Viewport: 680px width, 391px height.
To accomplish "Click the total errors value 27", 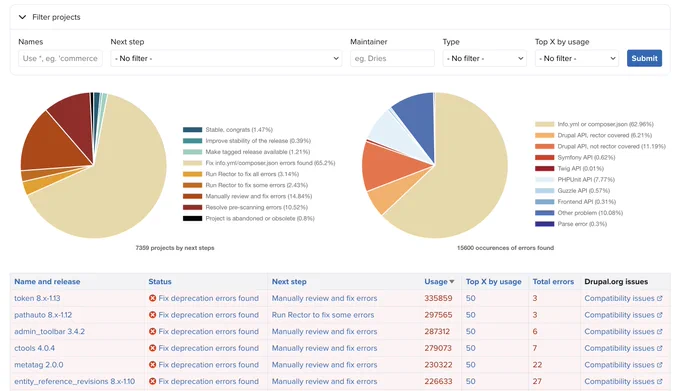I will pos(537,381).
